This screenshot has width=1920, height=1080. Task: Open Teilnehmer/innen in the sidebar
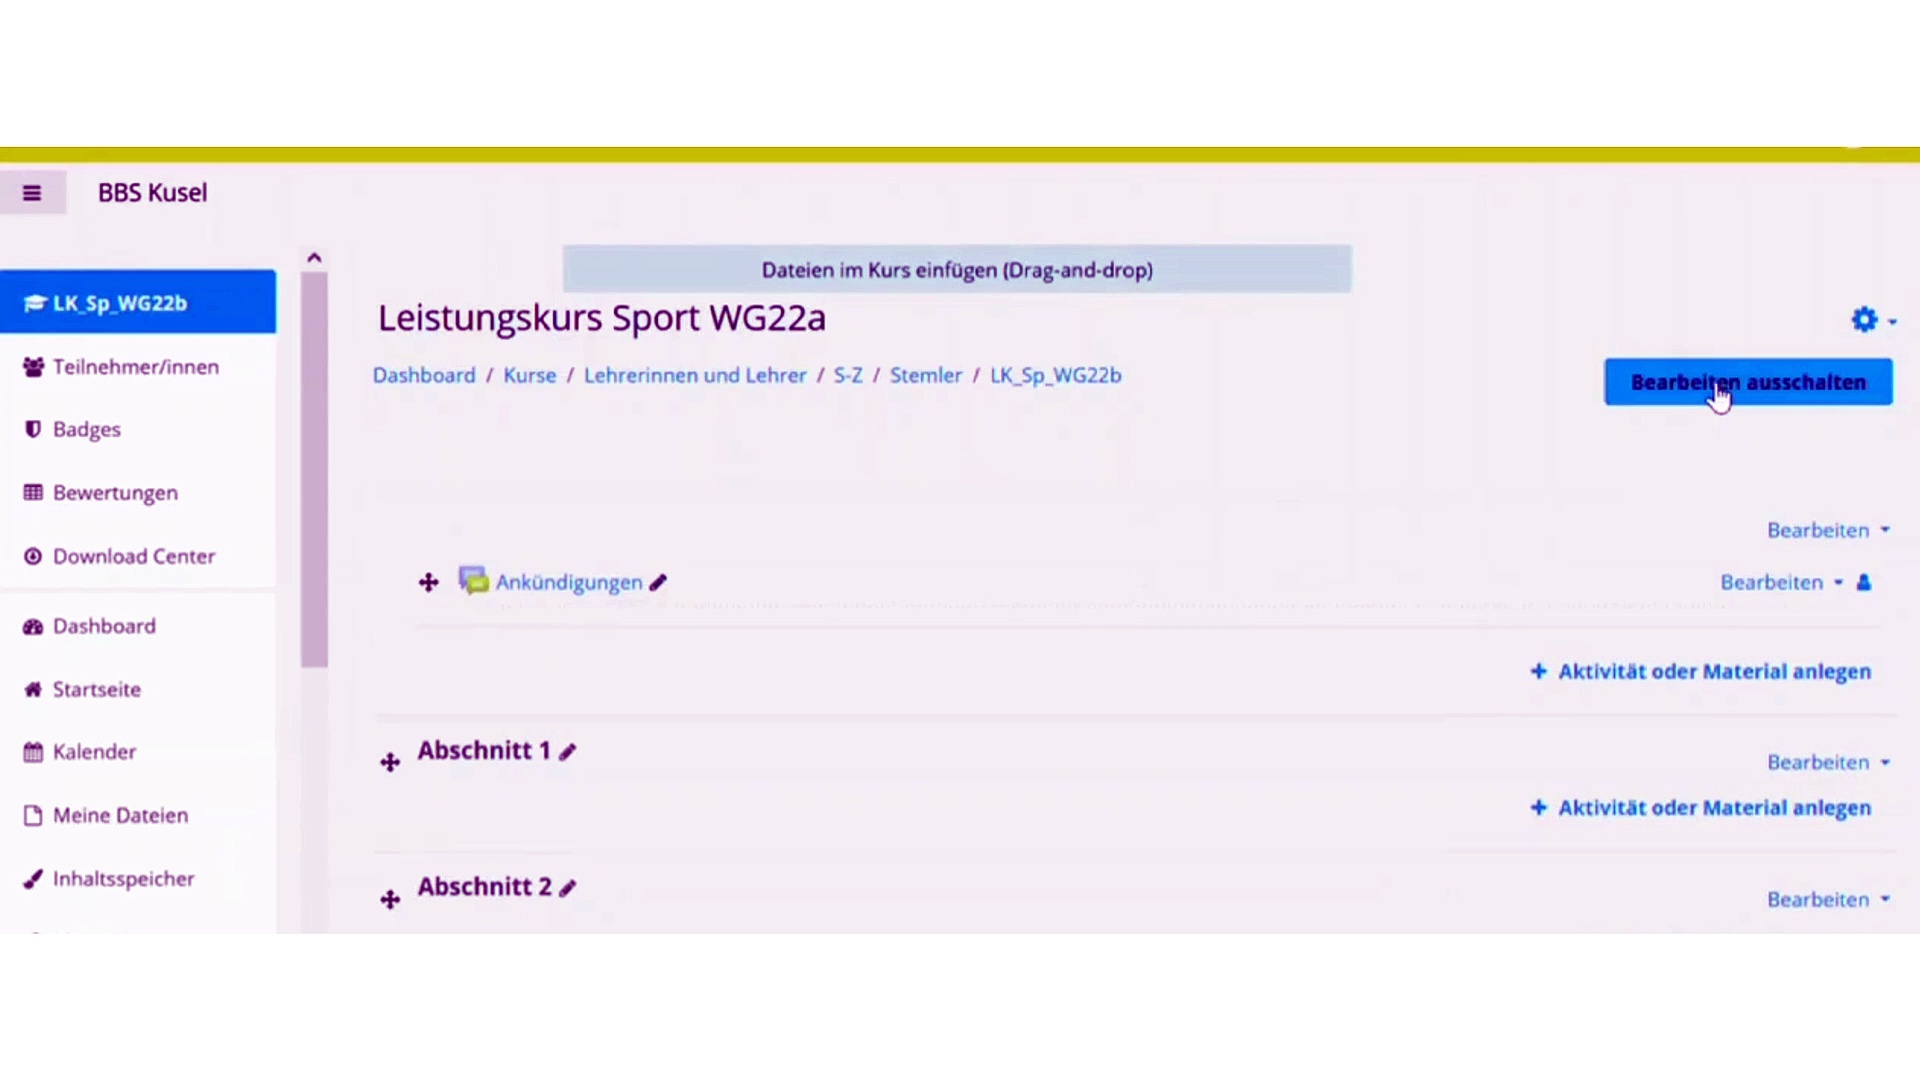click(135, 367)
